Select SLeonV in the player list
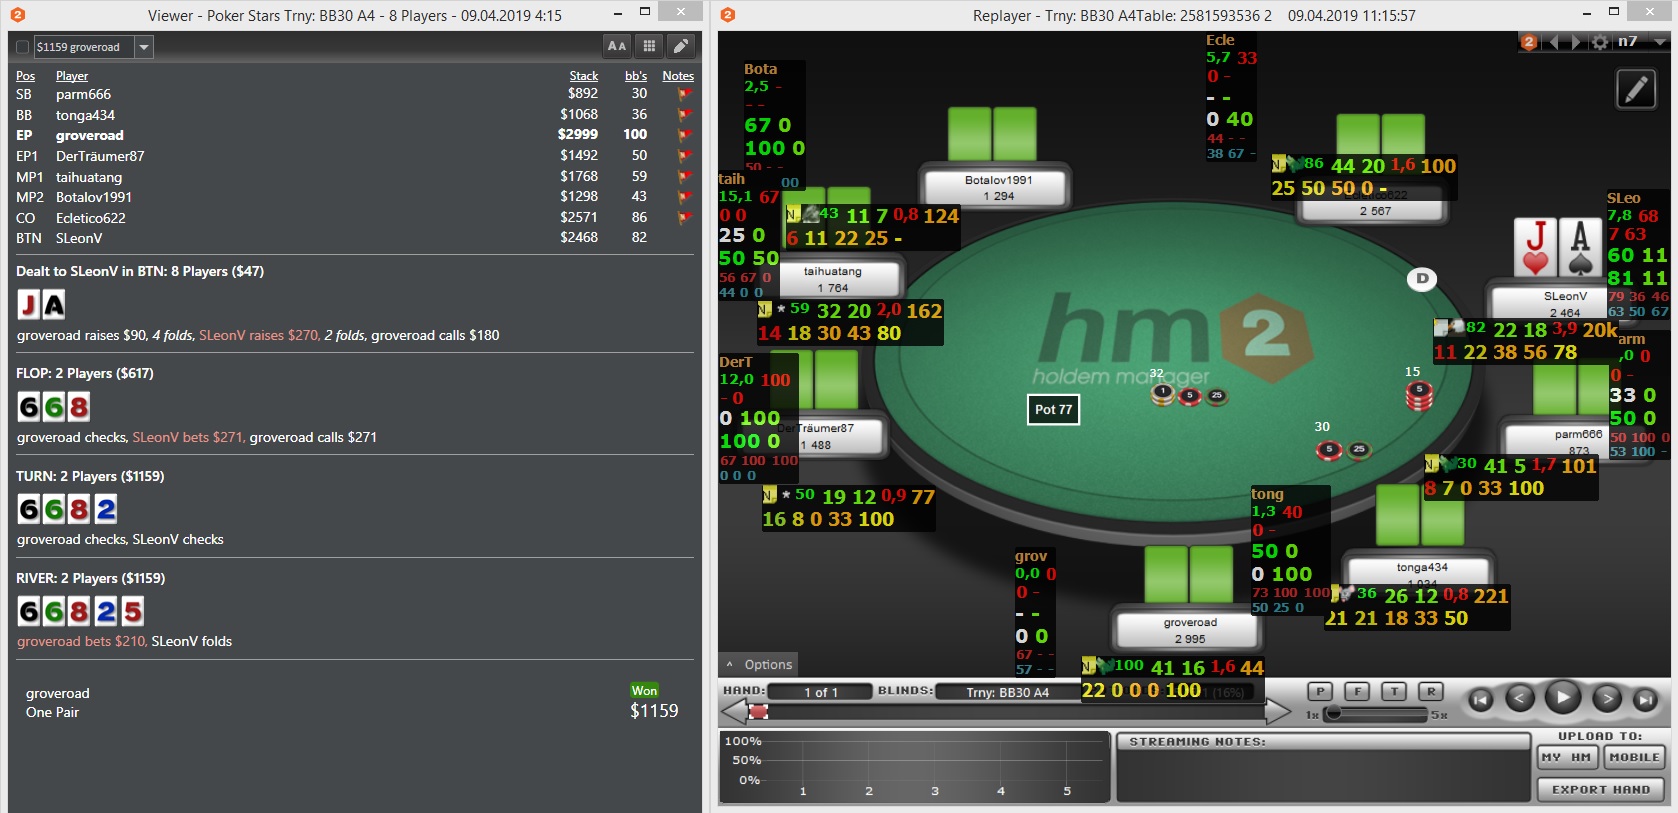This screenshot has height=813, width=1678. click(x=79, y=238)
